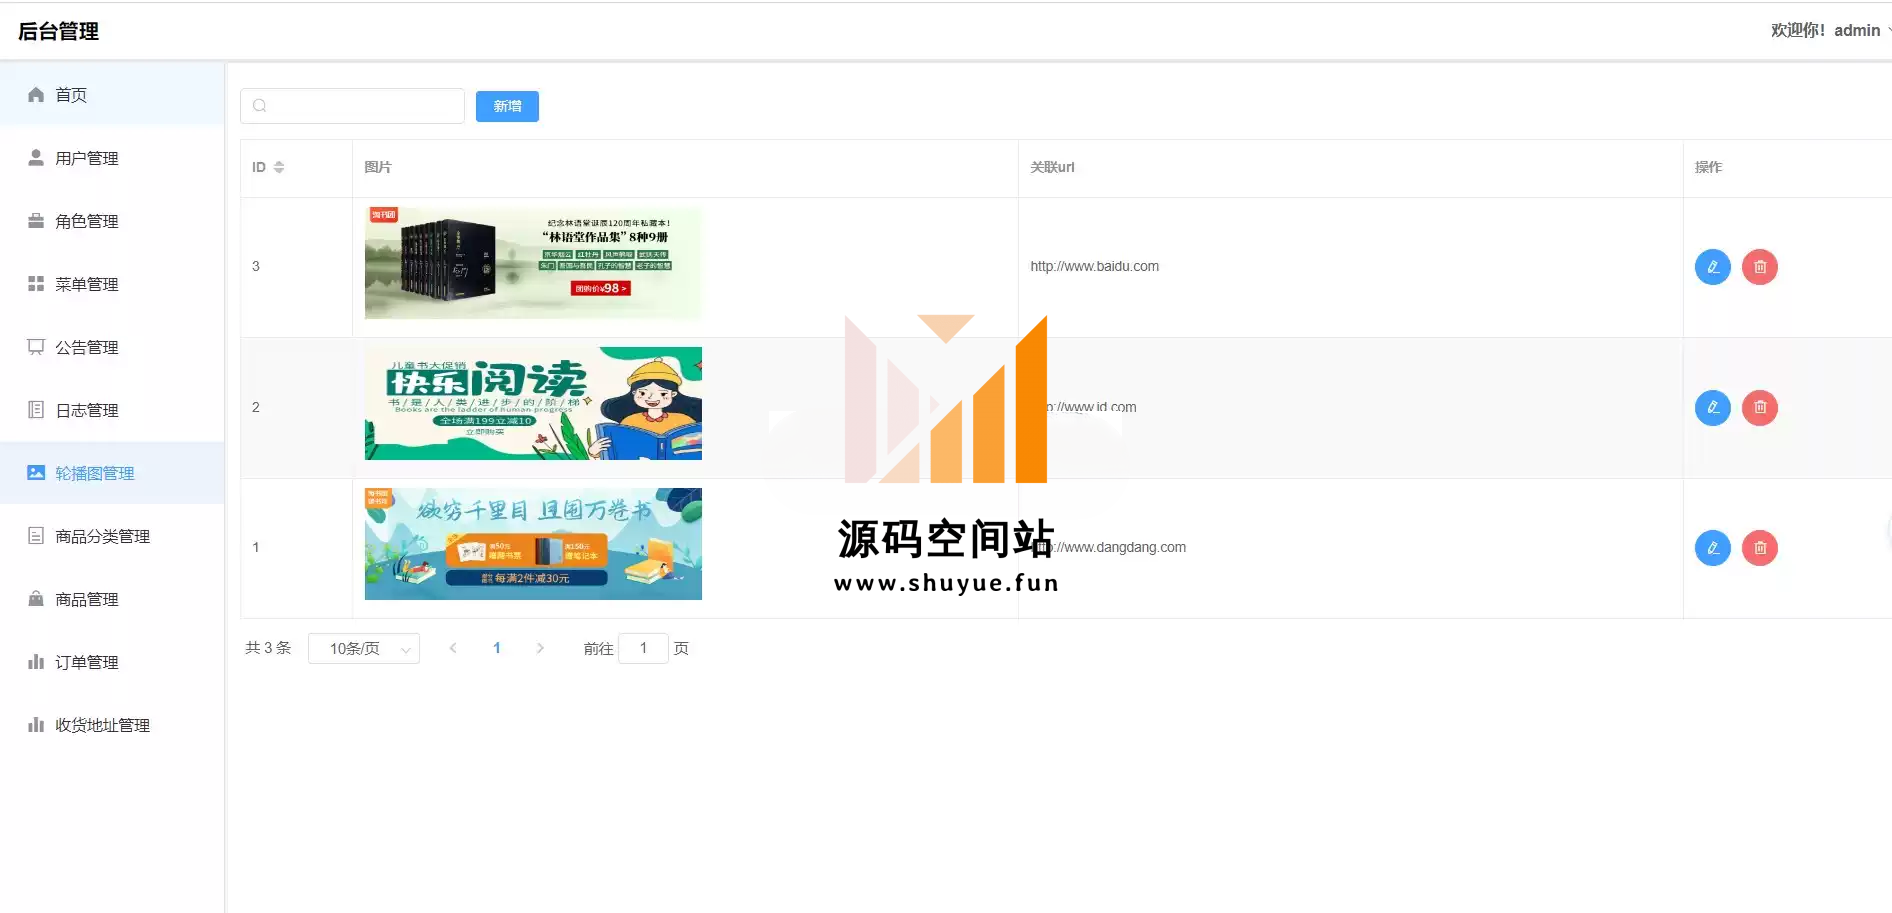Select the 轮播图管理 menu item
Viewport: 1892px width, 913px height.
tap(112, 472)
